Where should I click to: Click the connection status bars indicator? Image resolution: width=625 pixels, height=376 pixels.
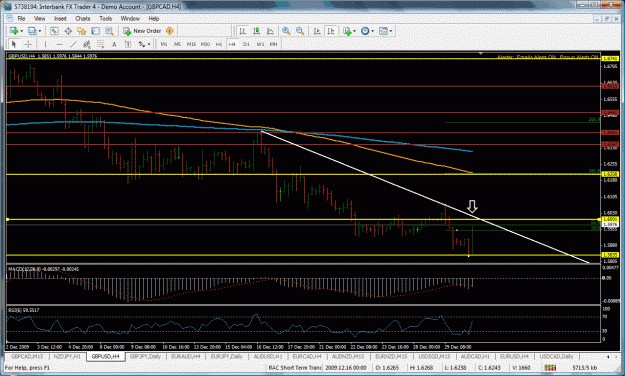coord(550,368)
